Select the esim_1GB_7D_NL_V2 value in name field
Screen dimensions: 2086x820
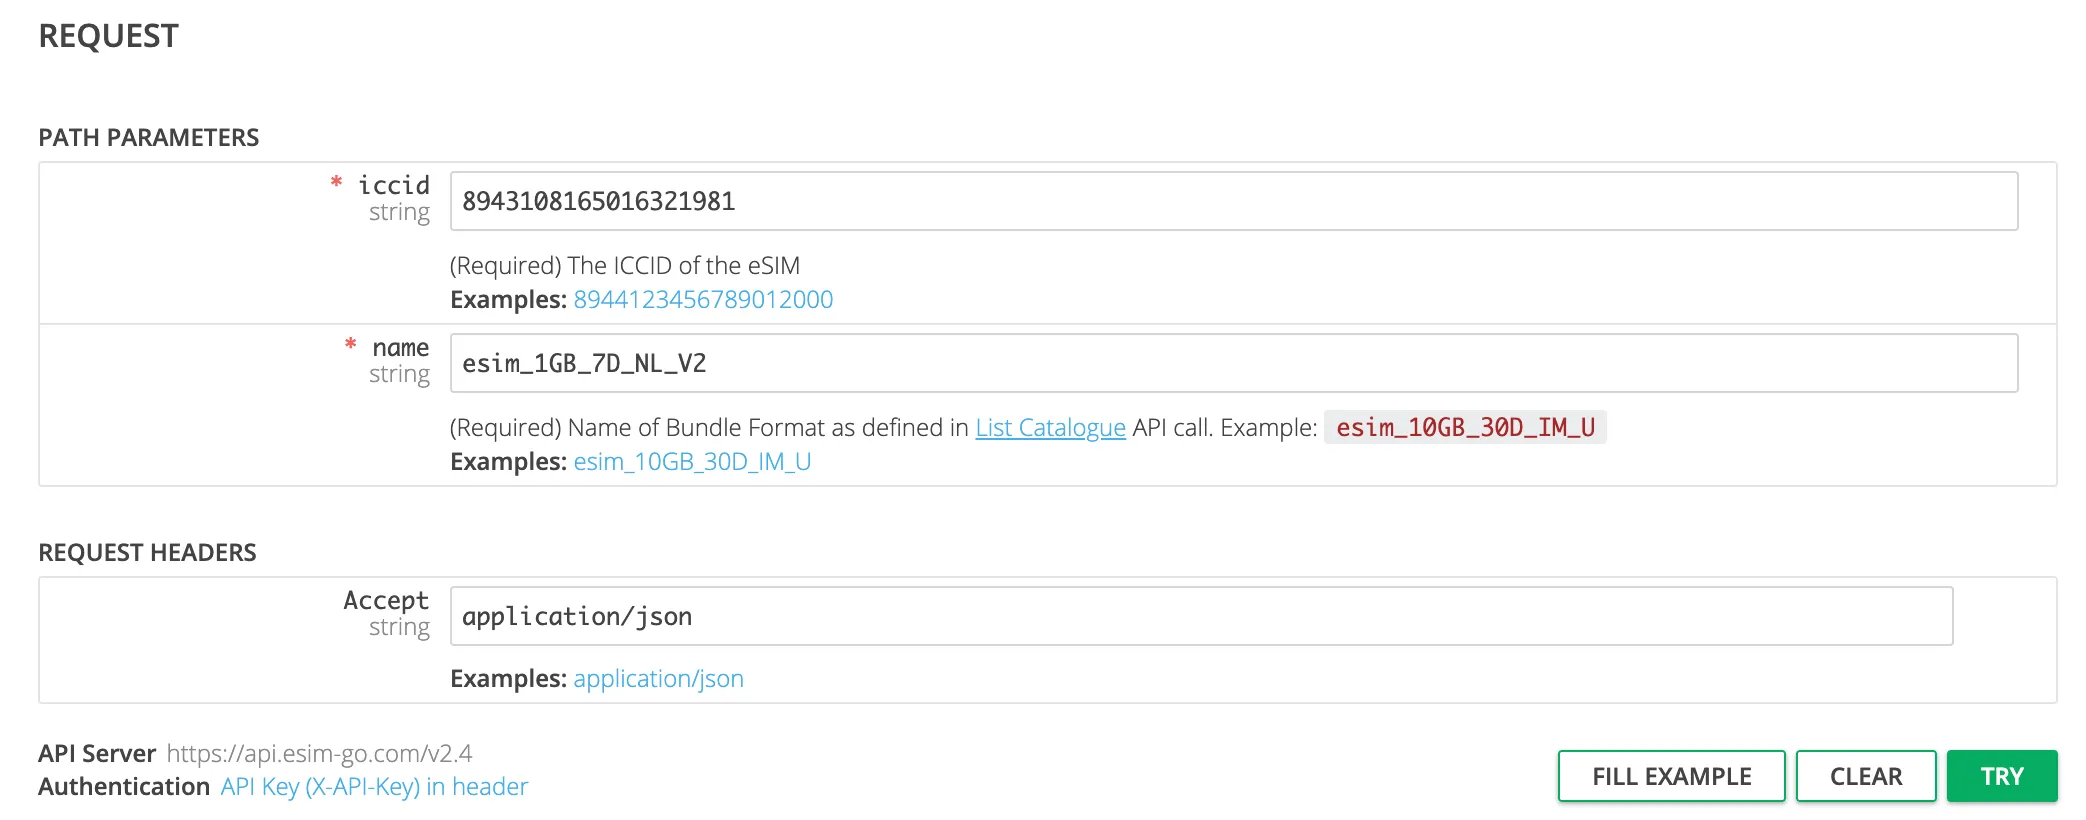[584, 363]
